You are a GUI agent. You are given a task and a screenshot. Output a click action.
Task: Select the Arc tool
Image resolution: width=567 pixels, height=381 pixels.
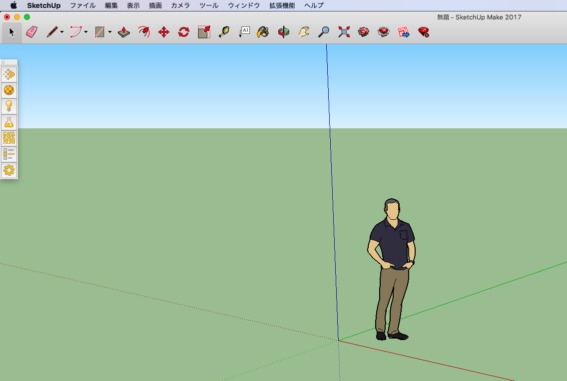pos(76,32)
